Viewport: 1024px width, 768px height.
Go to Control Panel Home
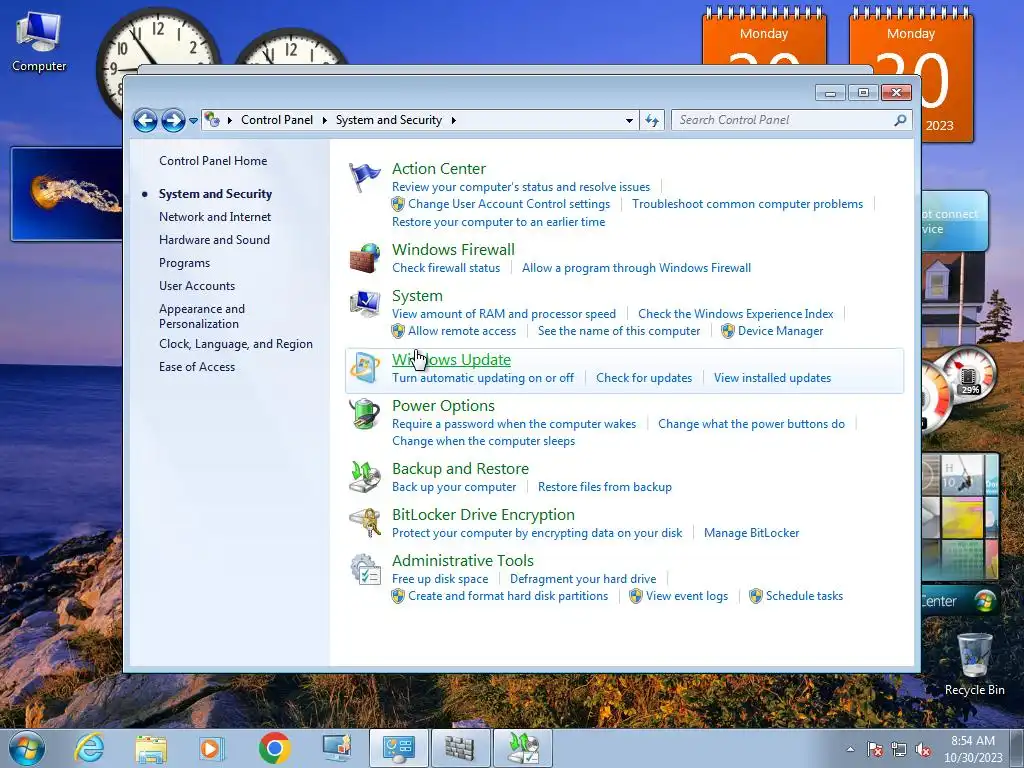(213, 161)
